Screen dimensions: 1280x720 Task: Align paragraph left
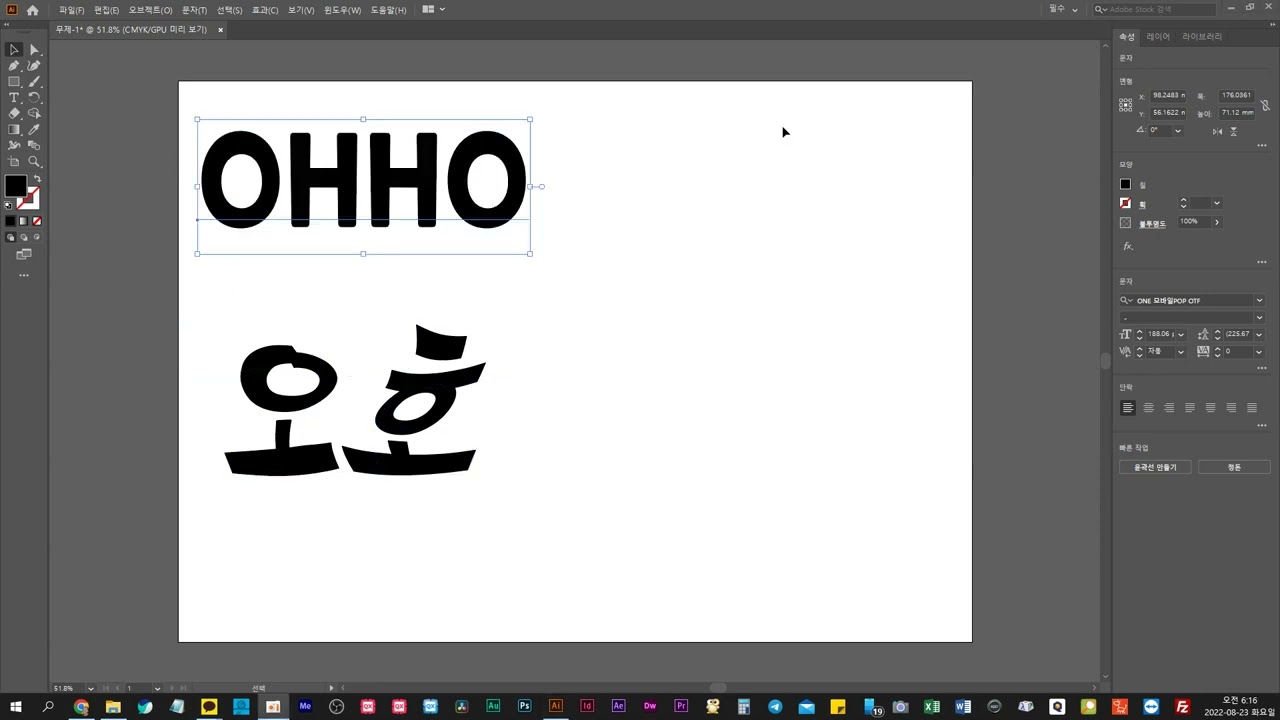pos(1127,408)
